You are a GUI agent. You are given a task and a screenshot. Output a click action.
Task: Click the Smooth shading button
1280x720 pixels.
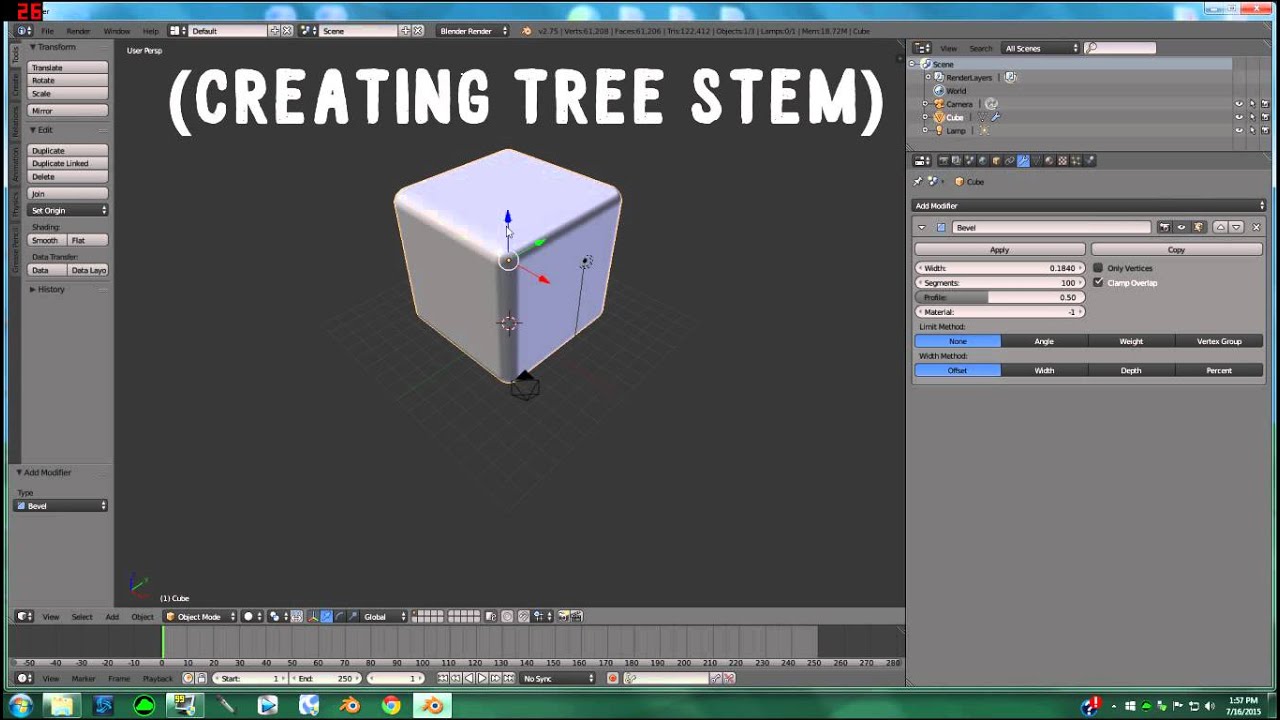(x=46, y=240)
